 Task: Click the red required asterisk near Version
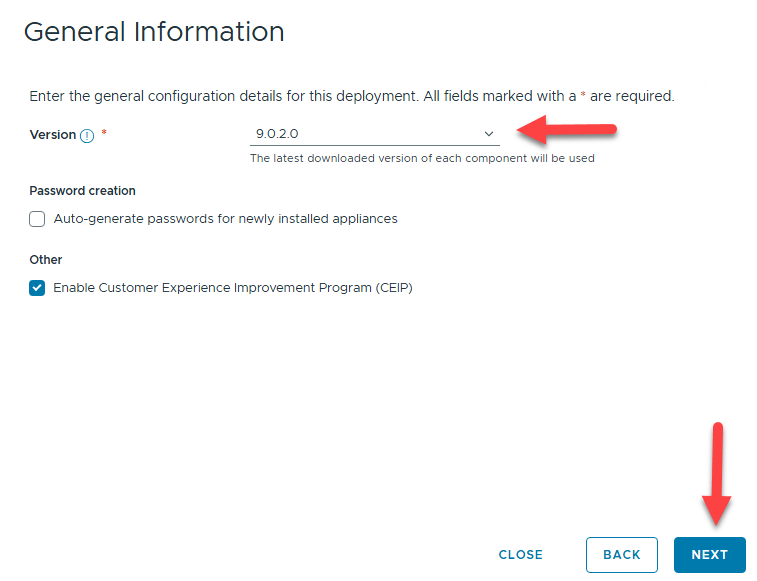104,134
